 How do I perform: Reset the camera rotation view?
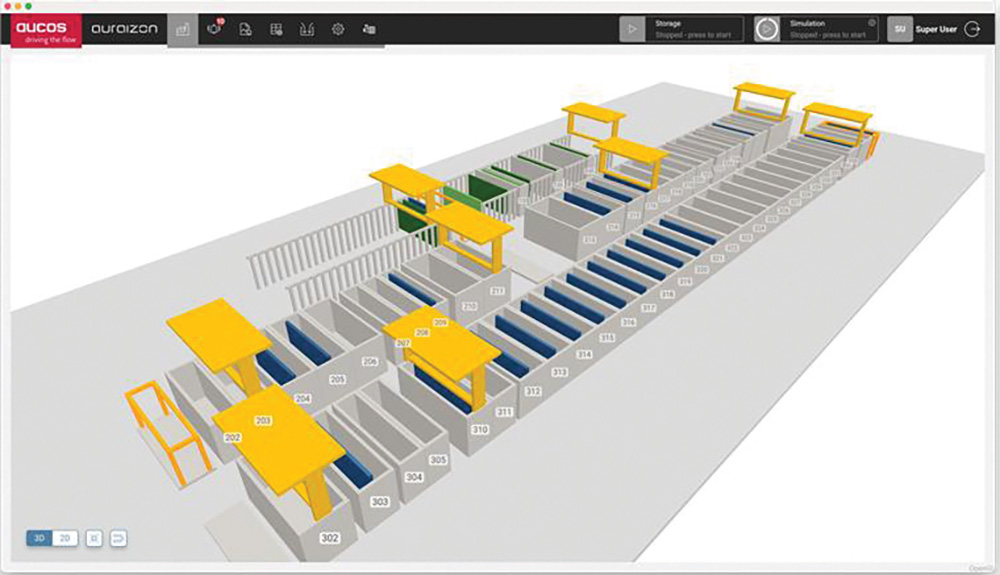[118, 538]
